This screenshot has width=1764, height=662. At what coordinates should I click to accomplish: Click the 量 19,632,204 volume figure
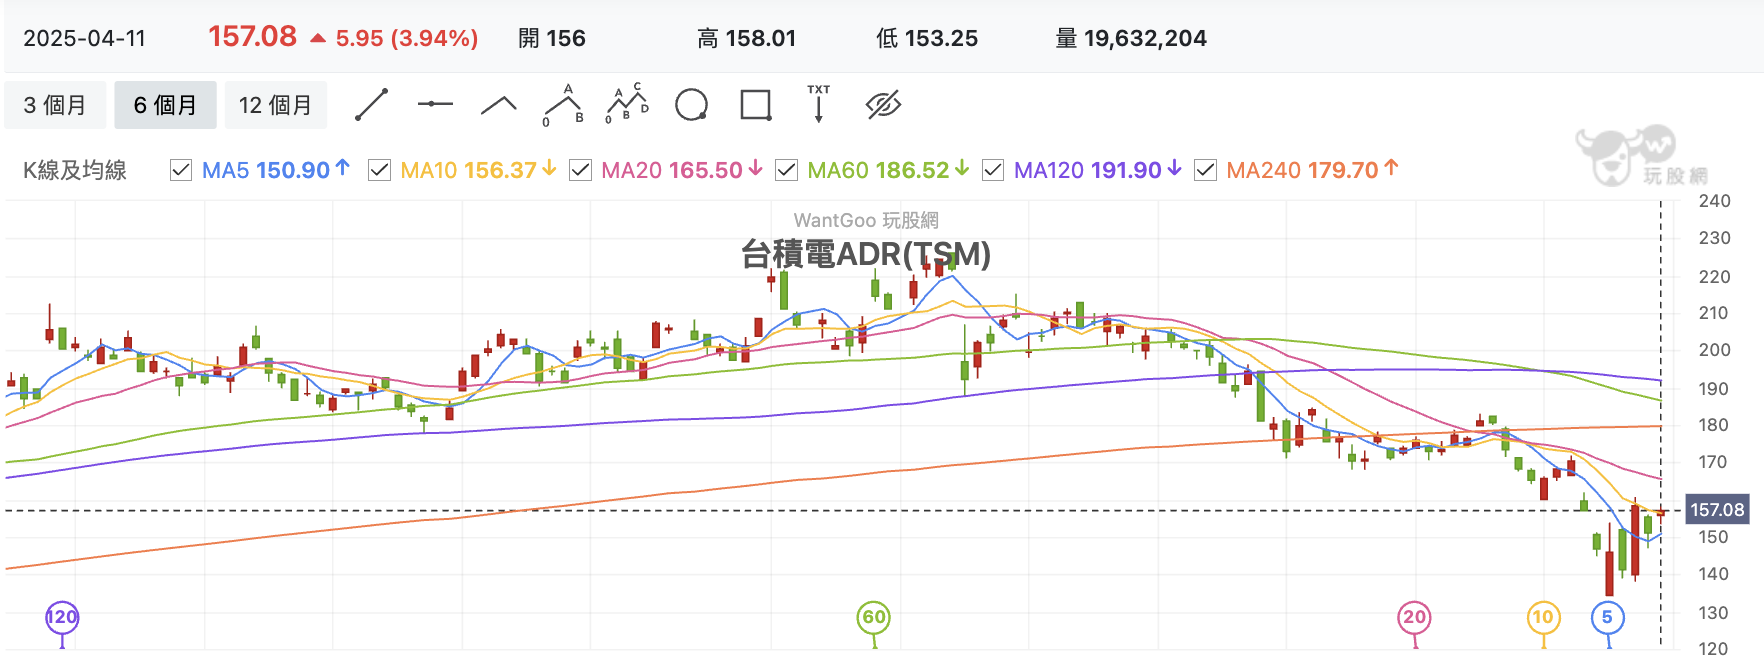[x=1131, y=39]
